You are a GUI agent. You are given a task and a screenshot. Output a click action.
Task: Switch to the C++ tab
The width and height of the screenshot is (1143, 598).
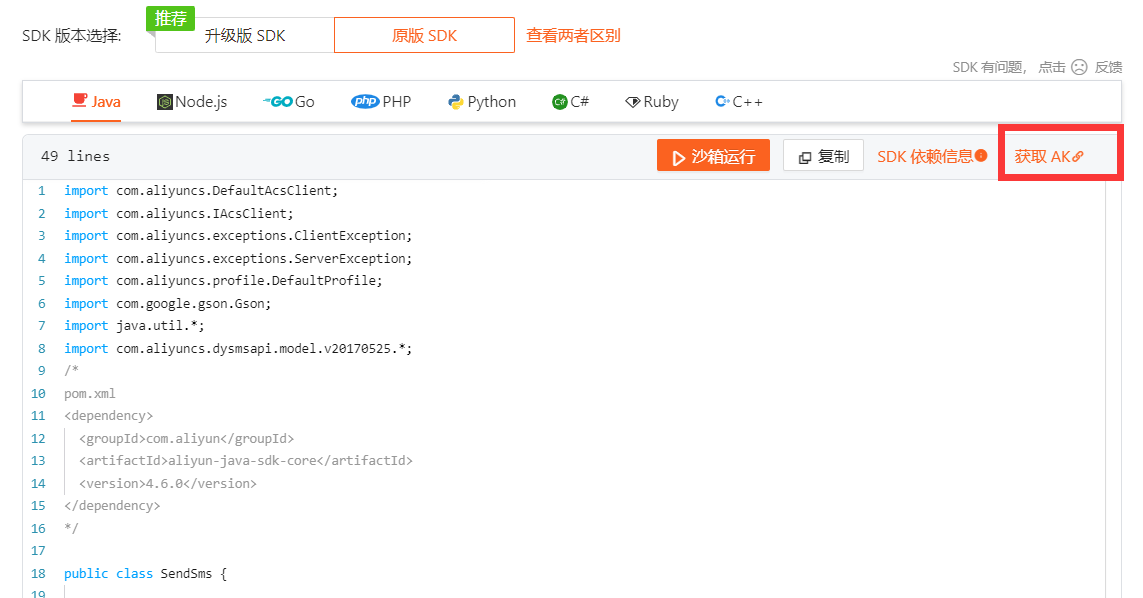tap(738, 101)
